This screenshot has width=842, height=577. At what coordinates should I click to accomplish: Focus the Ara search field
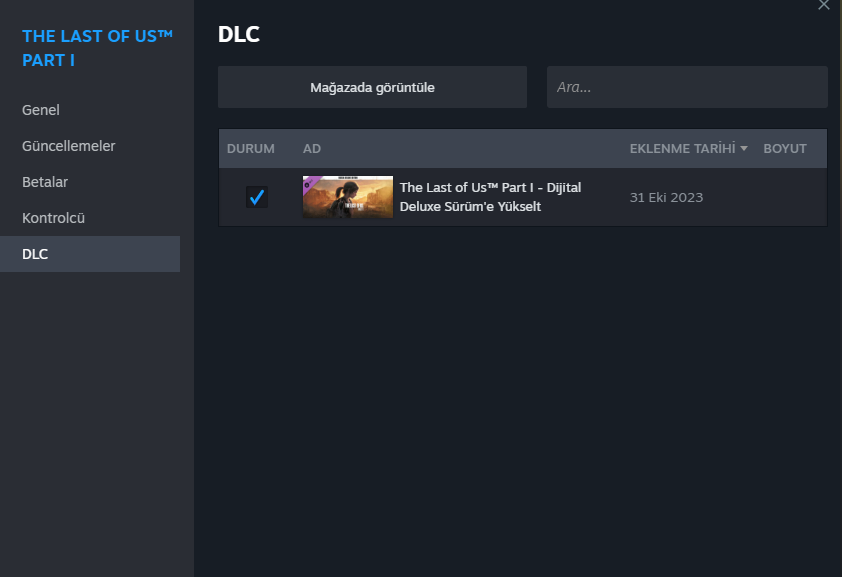pos(687,87)
